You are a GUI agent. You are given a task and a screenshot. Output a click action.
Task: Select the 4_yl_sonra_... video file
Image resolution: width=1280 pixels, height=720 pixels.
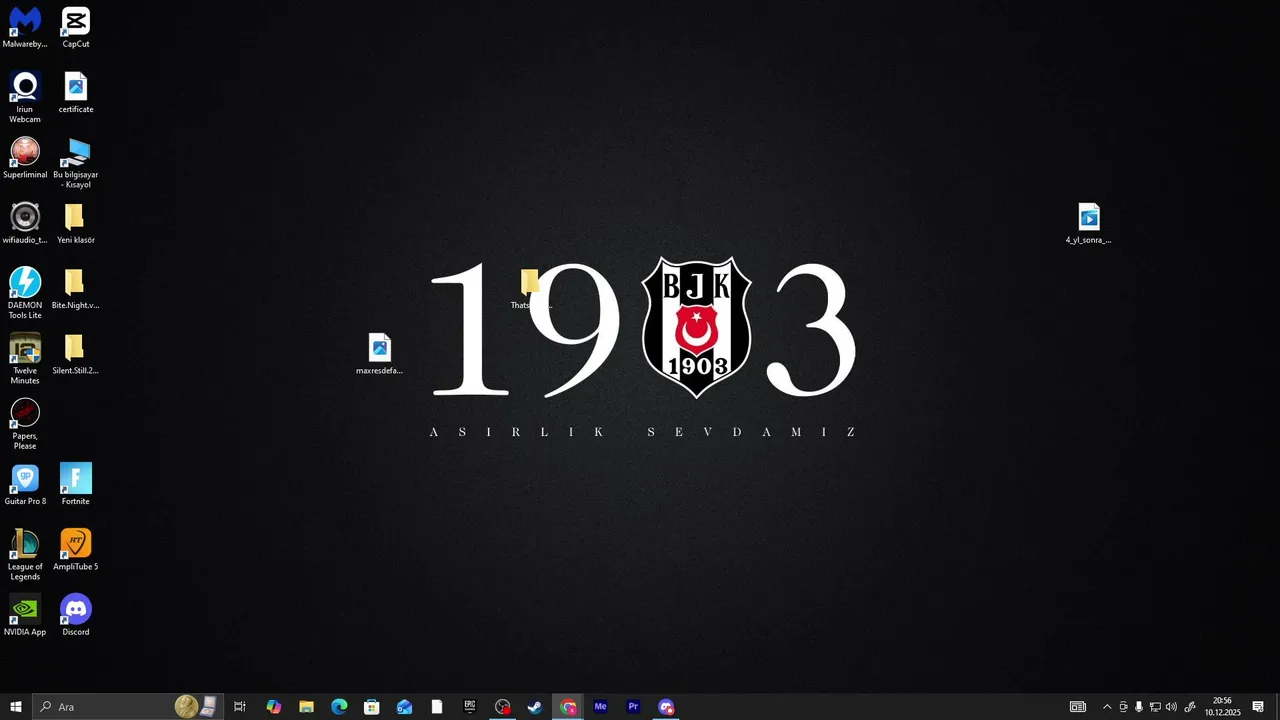[1088, 223]
